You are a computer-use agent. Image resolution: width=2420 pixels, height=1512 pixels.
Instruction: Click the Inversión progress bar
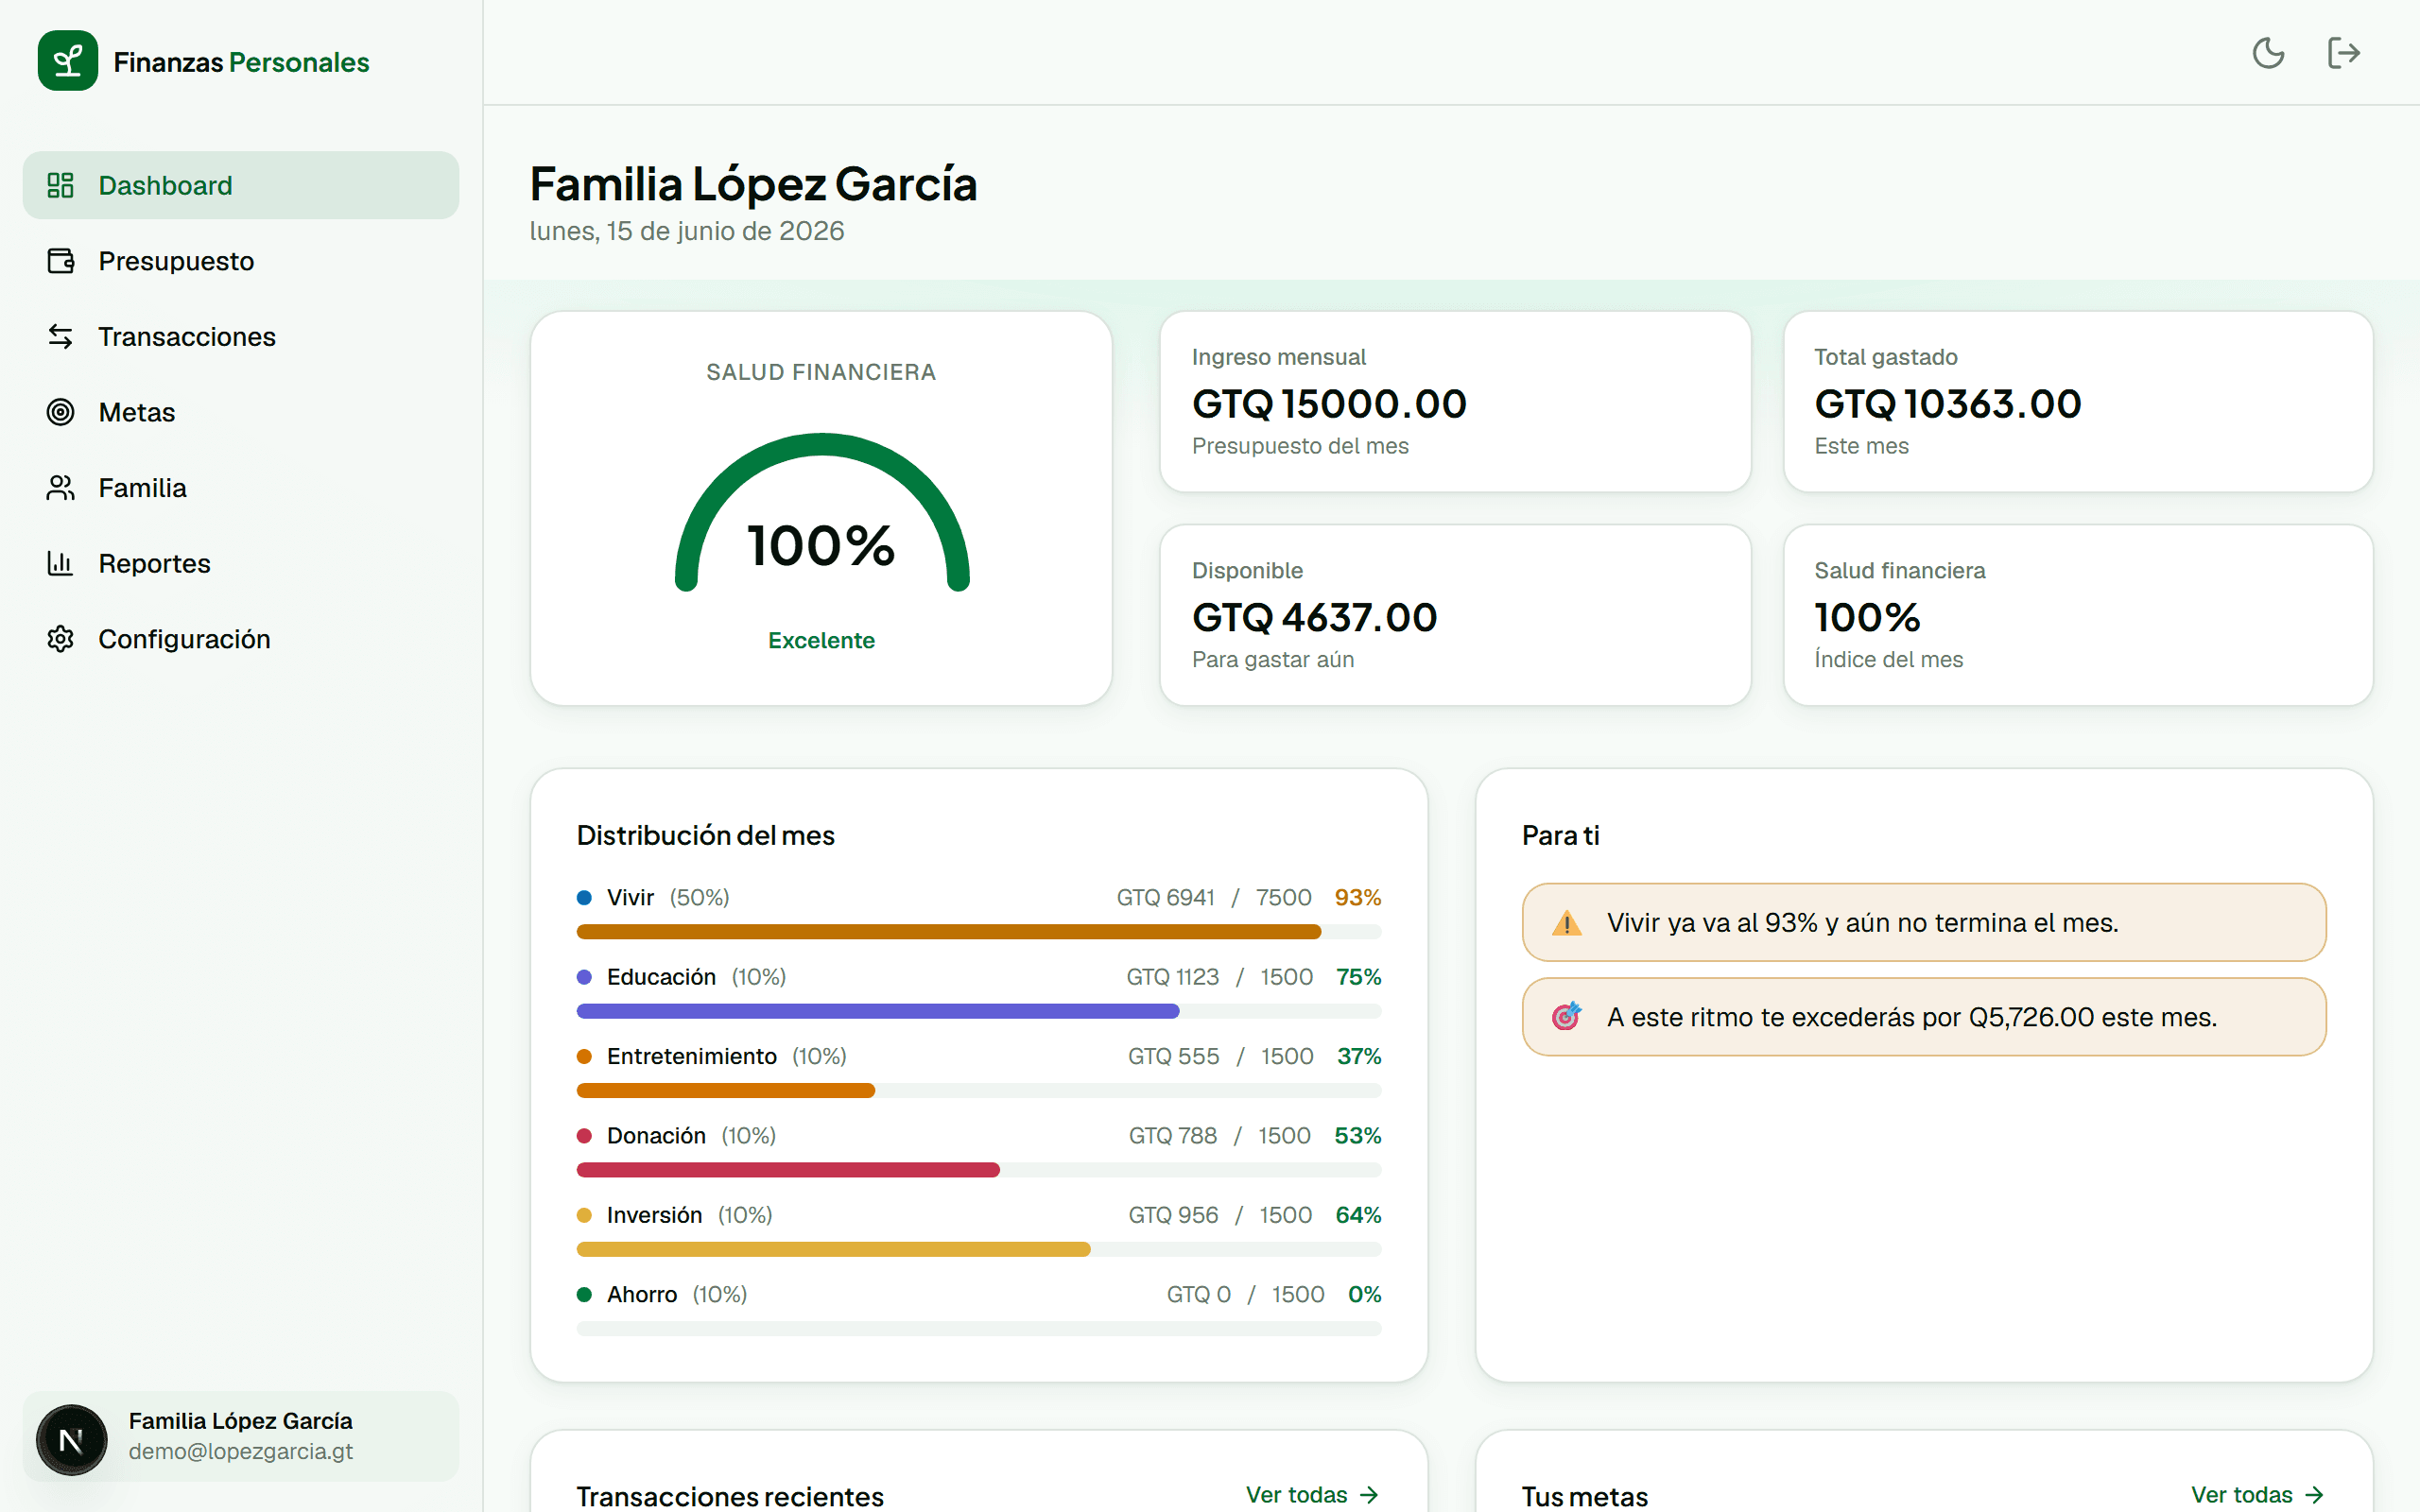pos(978,1250)
